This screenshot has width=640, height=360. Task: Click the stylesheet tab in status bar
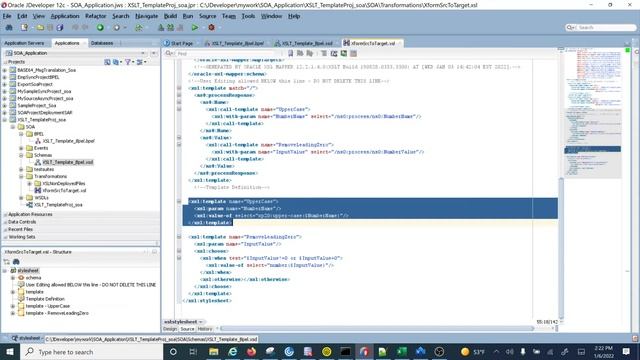(x=26, y=338)
